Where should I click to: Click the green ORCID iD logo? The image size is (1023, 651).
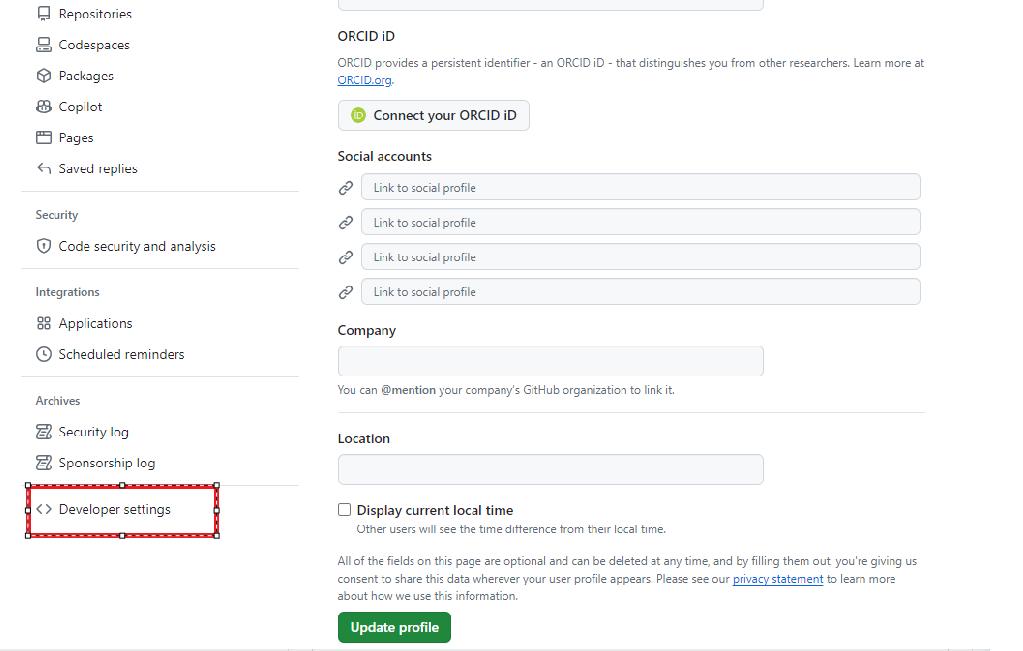pos(358,115)
